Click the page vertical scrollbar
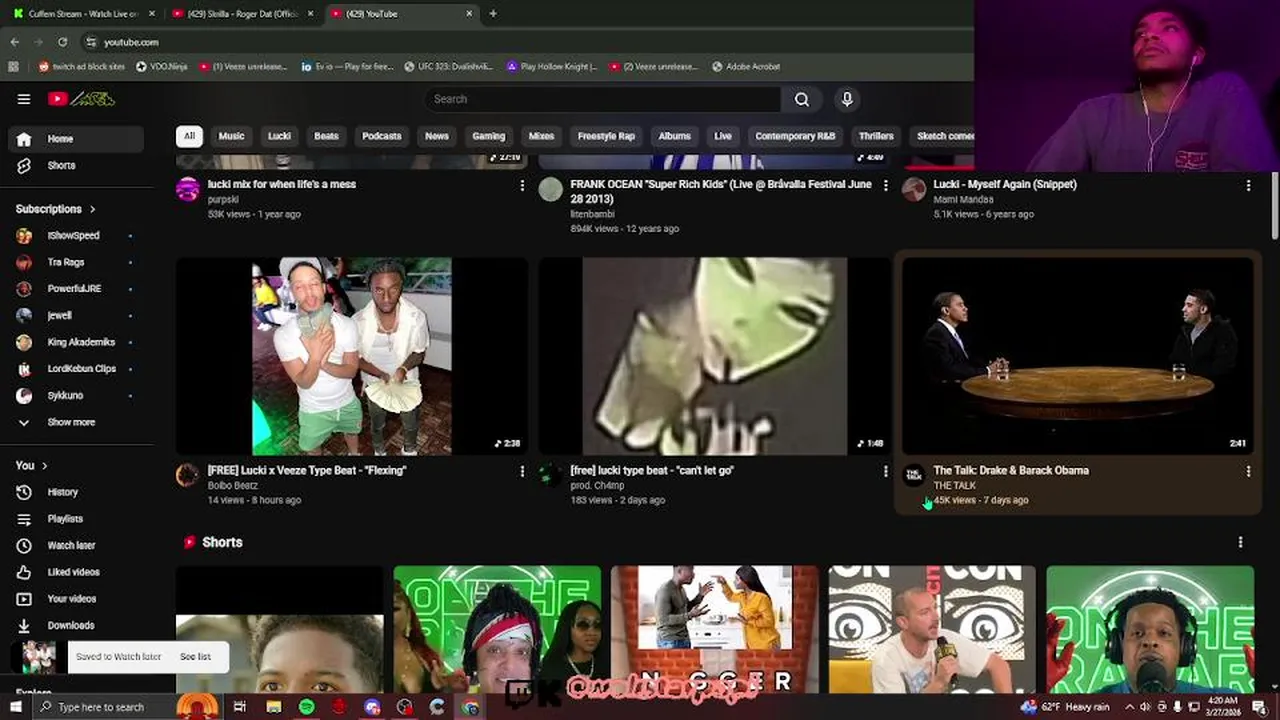This screenshot has height=720, width=1280. [x=1275, y=205]
